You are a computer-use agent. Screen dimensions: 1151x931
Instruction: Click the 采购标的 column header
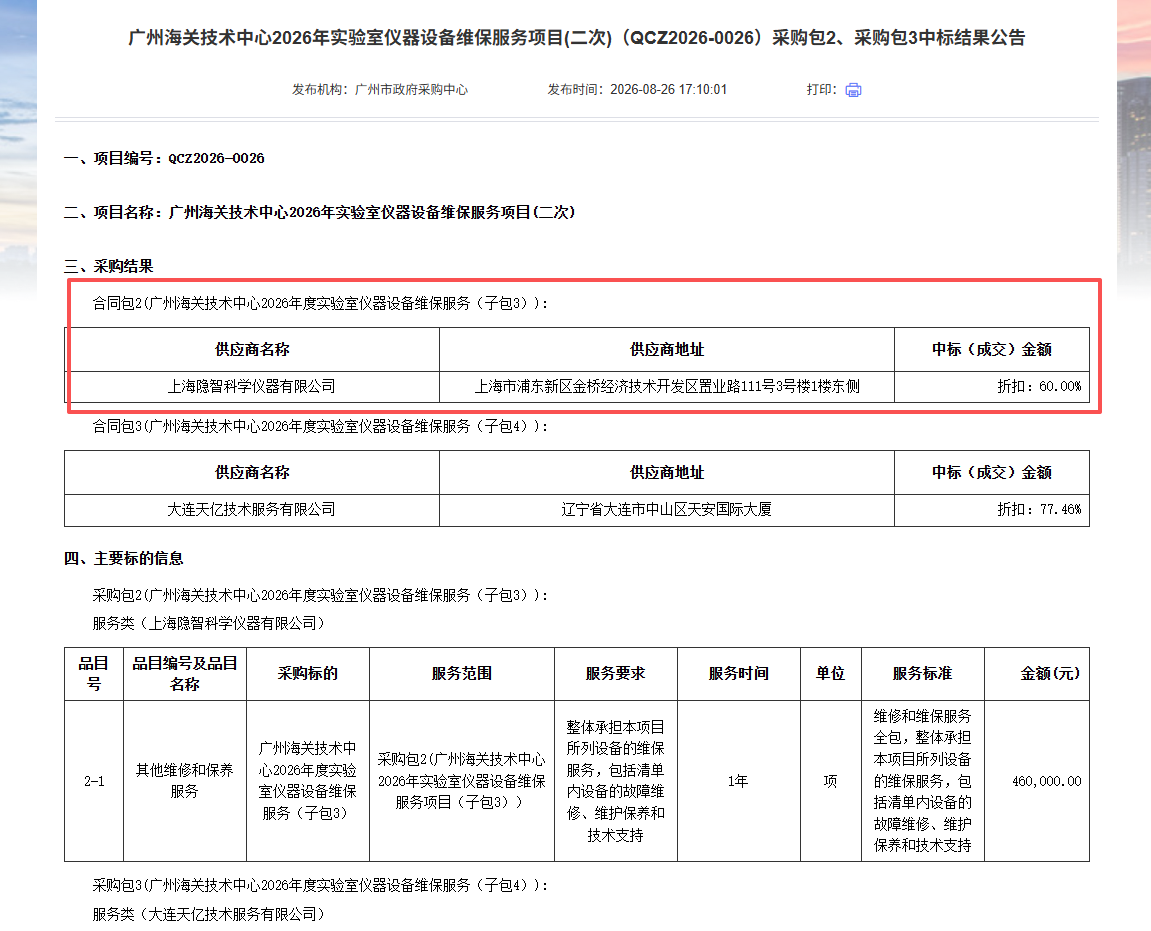click(308, 674)
